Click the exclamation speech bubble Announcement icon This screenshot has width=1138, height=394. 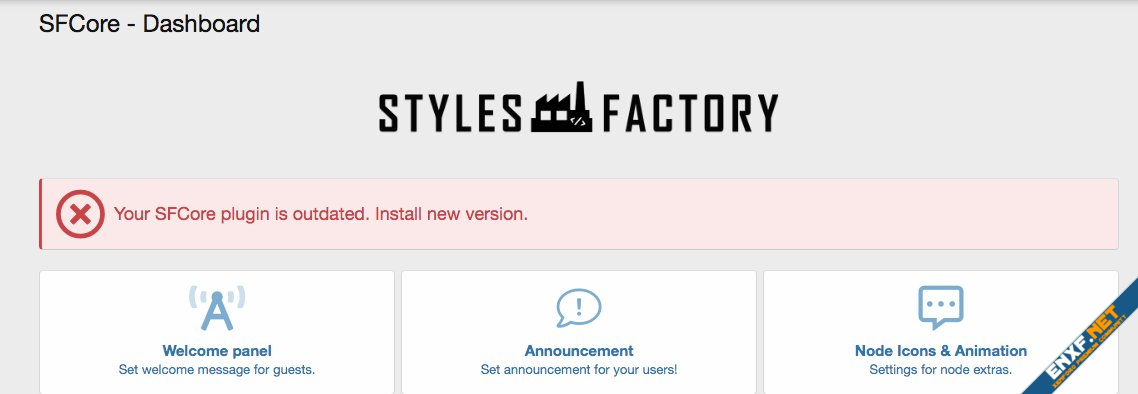pos(578,308)
